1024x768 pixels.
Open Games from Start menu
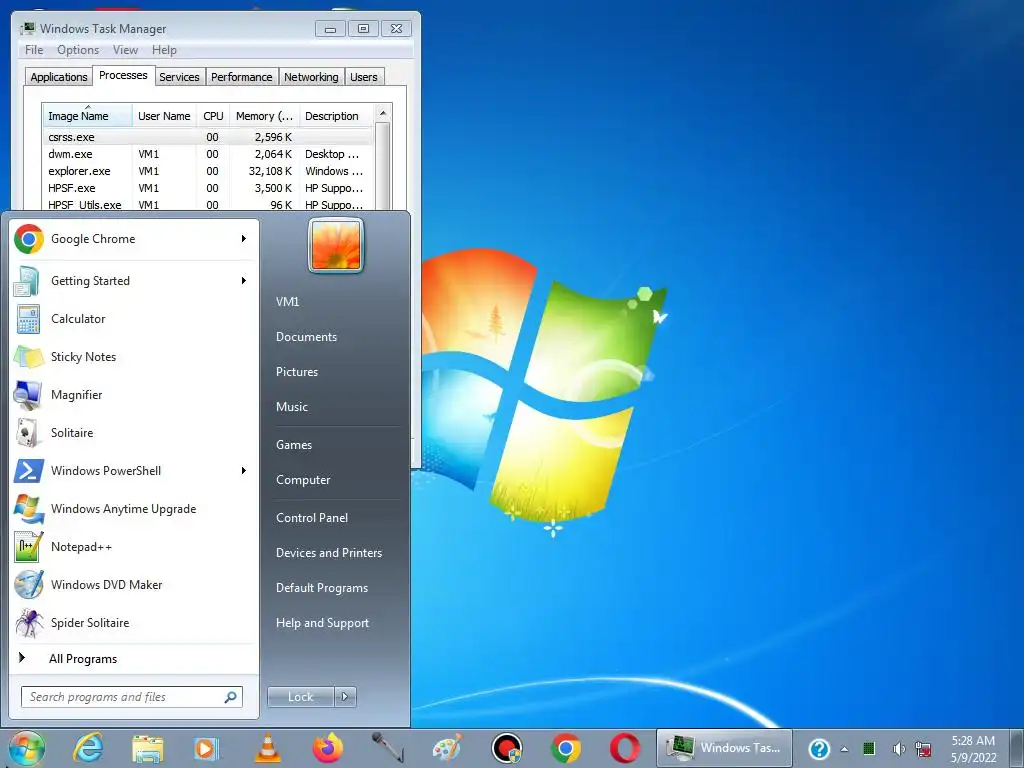pyautogui.click(x=294, y=445)
